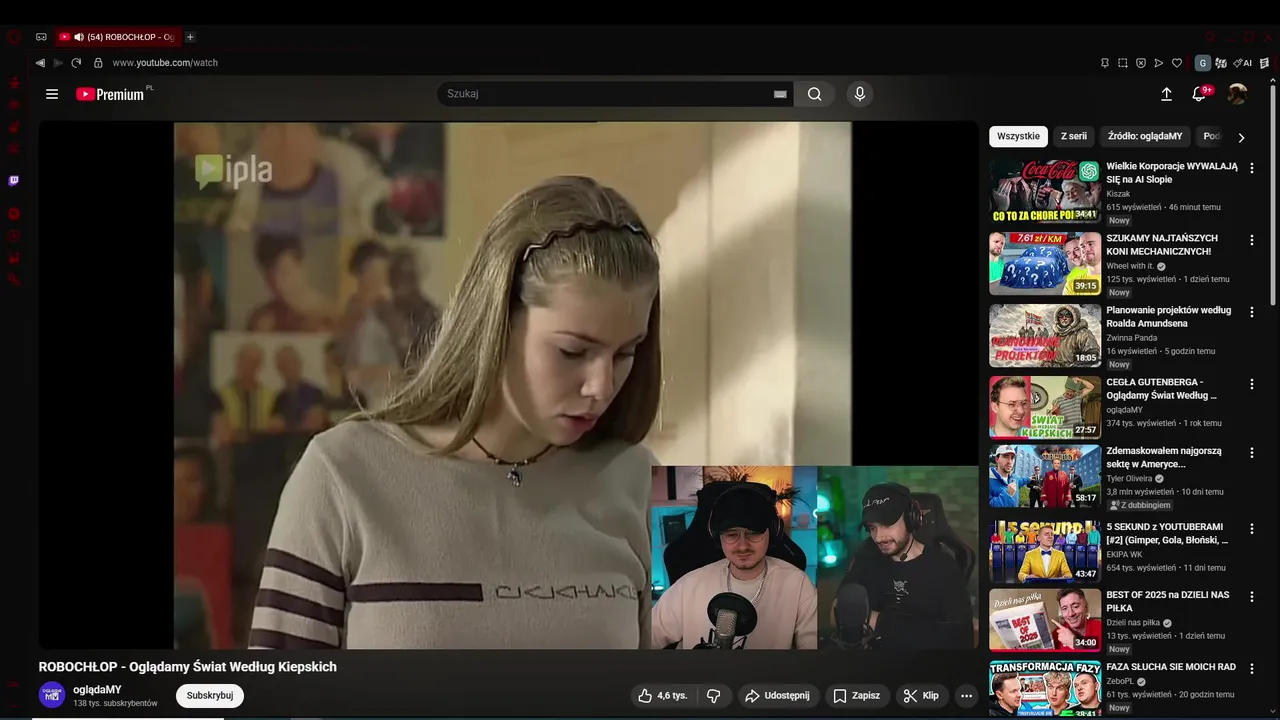1280x720 pixels.
Task: Open options for FAZA SŁUCHA SIE video
Action: pyautogui.click(x=1251, y=668)
